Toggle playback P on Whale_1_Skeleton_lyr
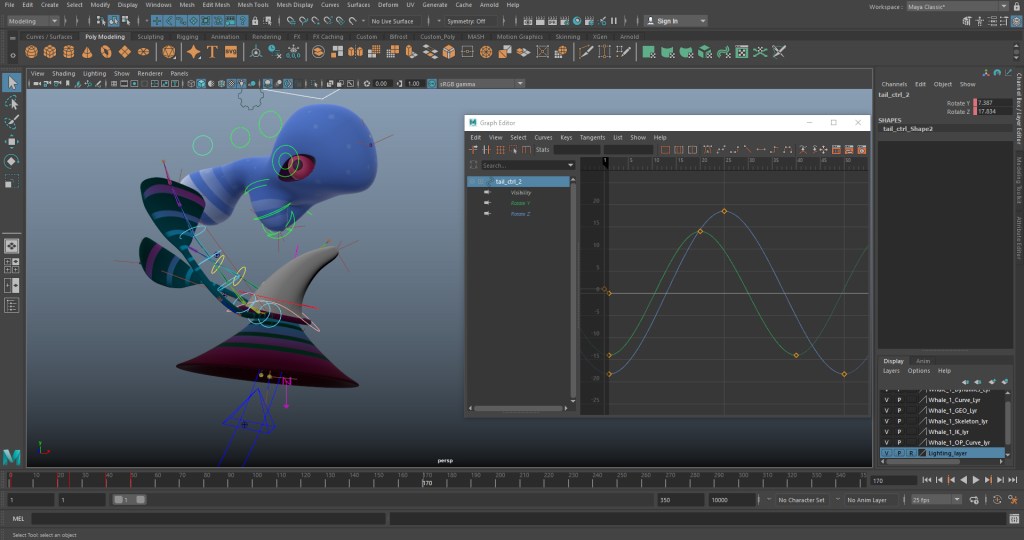This screenshot has height=540, width=1024. click(x=899, y=421)
